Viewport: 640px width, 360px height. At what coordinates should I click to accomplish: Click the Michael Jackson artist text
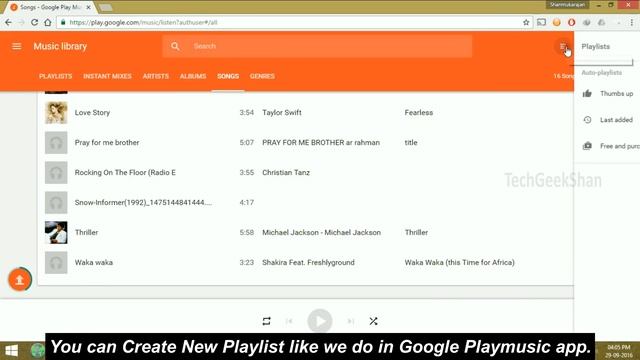[321, 233]
